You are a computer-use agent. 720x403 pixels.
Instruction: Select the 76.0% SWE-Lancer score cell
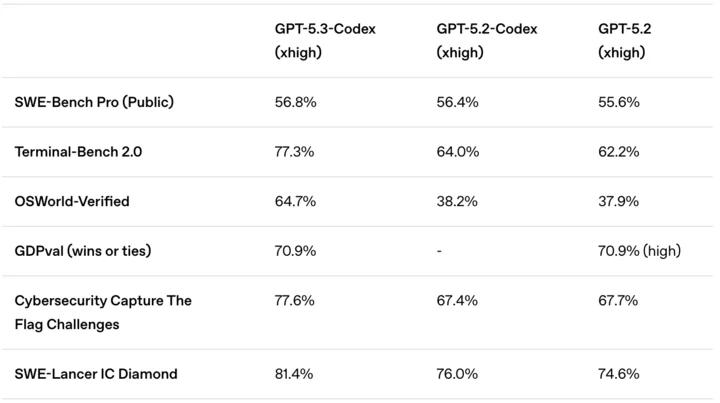tap(458, 374)
